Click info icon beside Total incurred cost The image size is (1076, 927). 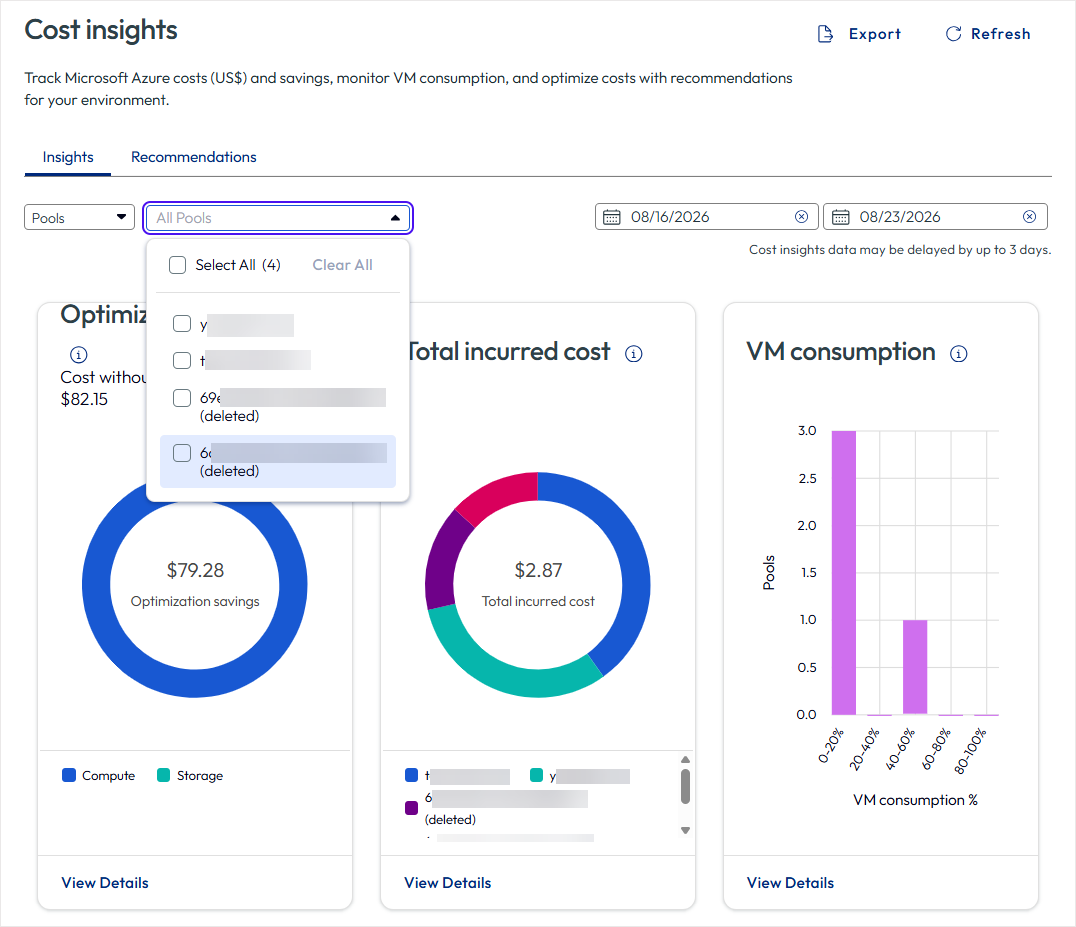click(633, 354)
